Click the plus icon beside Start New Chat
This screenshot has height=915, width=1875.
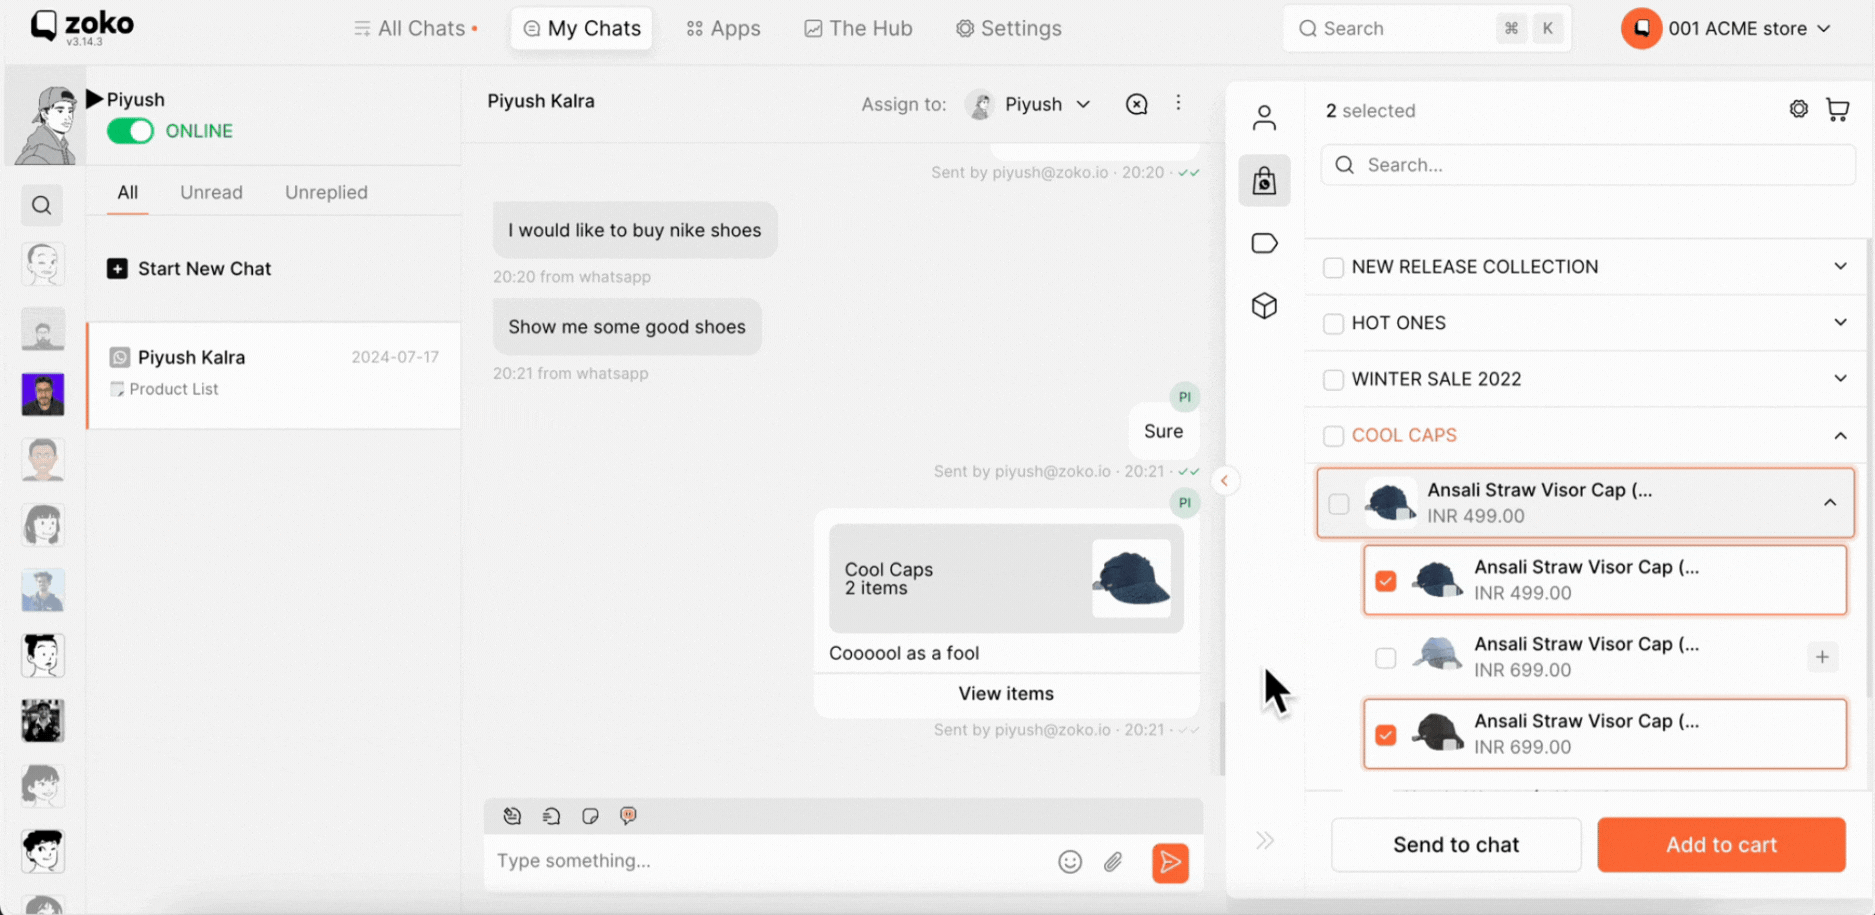(x=117, y=268)
